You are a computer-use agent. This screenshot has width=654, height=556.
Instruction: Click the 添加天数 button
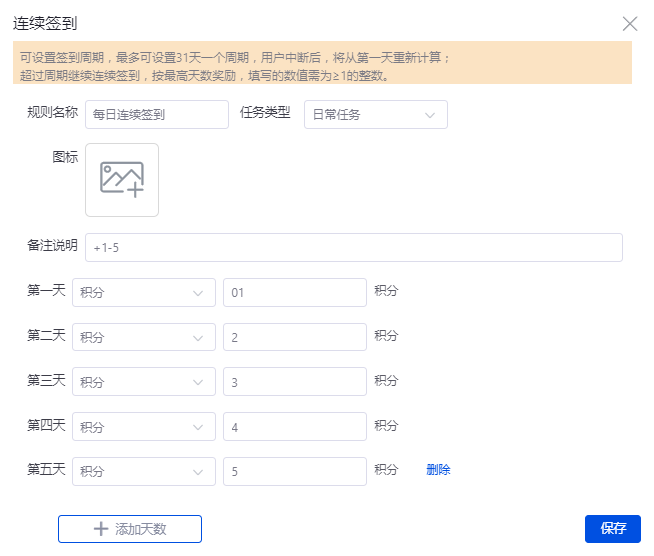[x=130, y=529]
